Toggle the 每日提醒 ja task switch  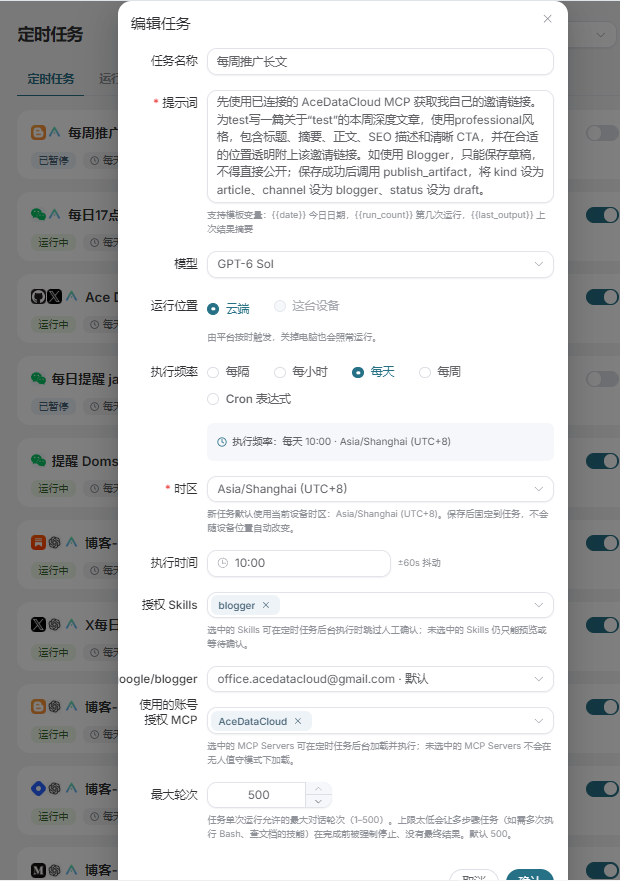point(602,379)
